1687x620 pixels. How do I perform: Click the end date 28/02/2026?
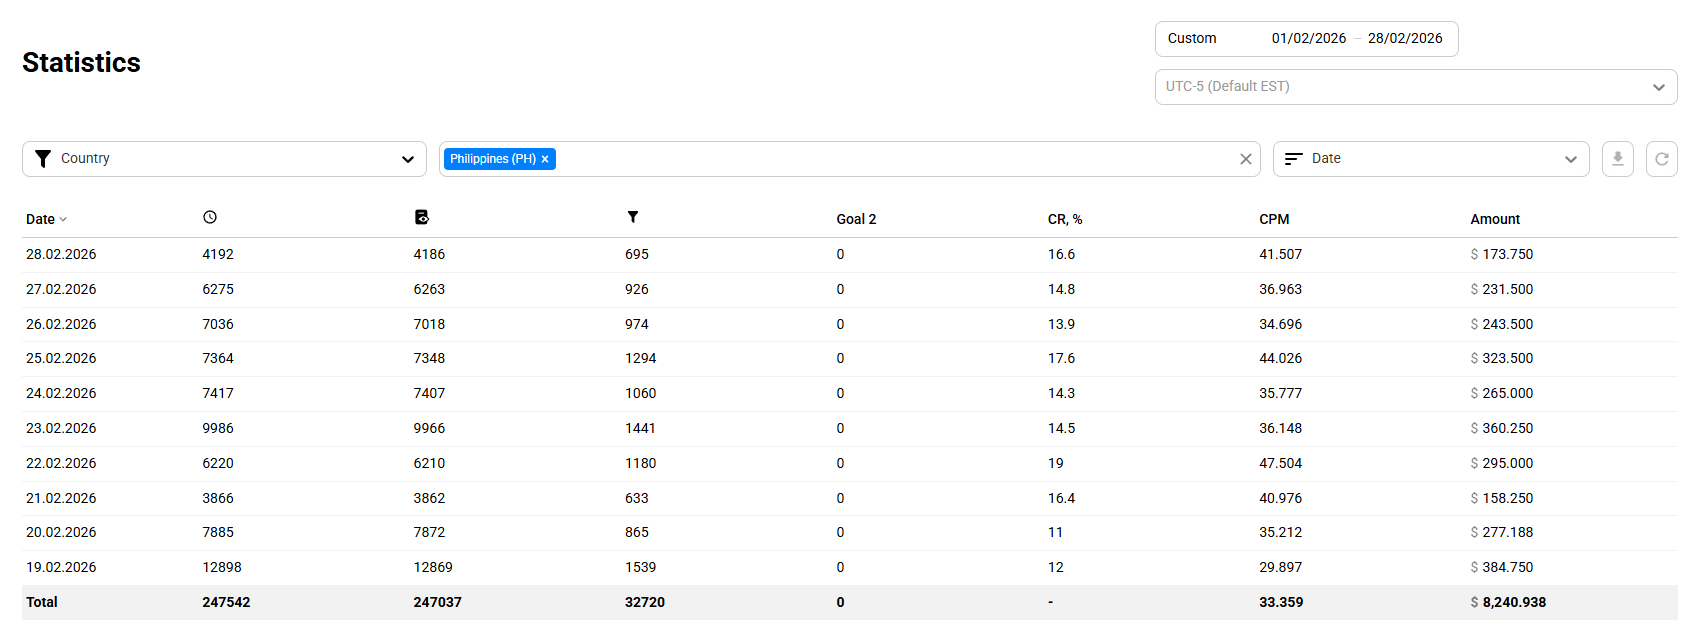(1405, 38)
